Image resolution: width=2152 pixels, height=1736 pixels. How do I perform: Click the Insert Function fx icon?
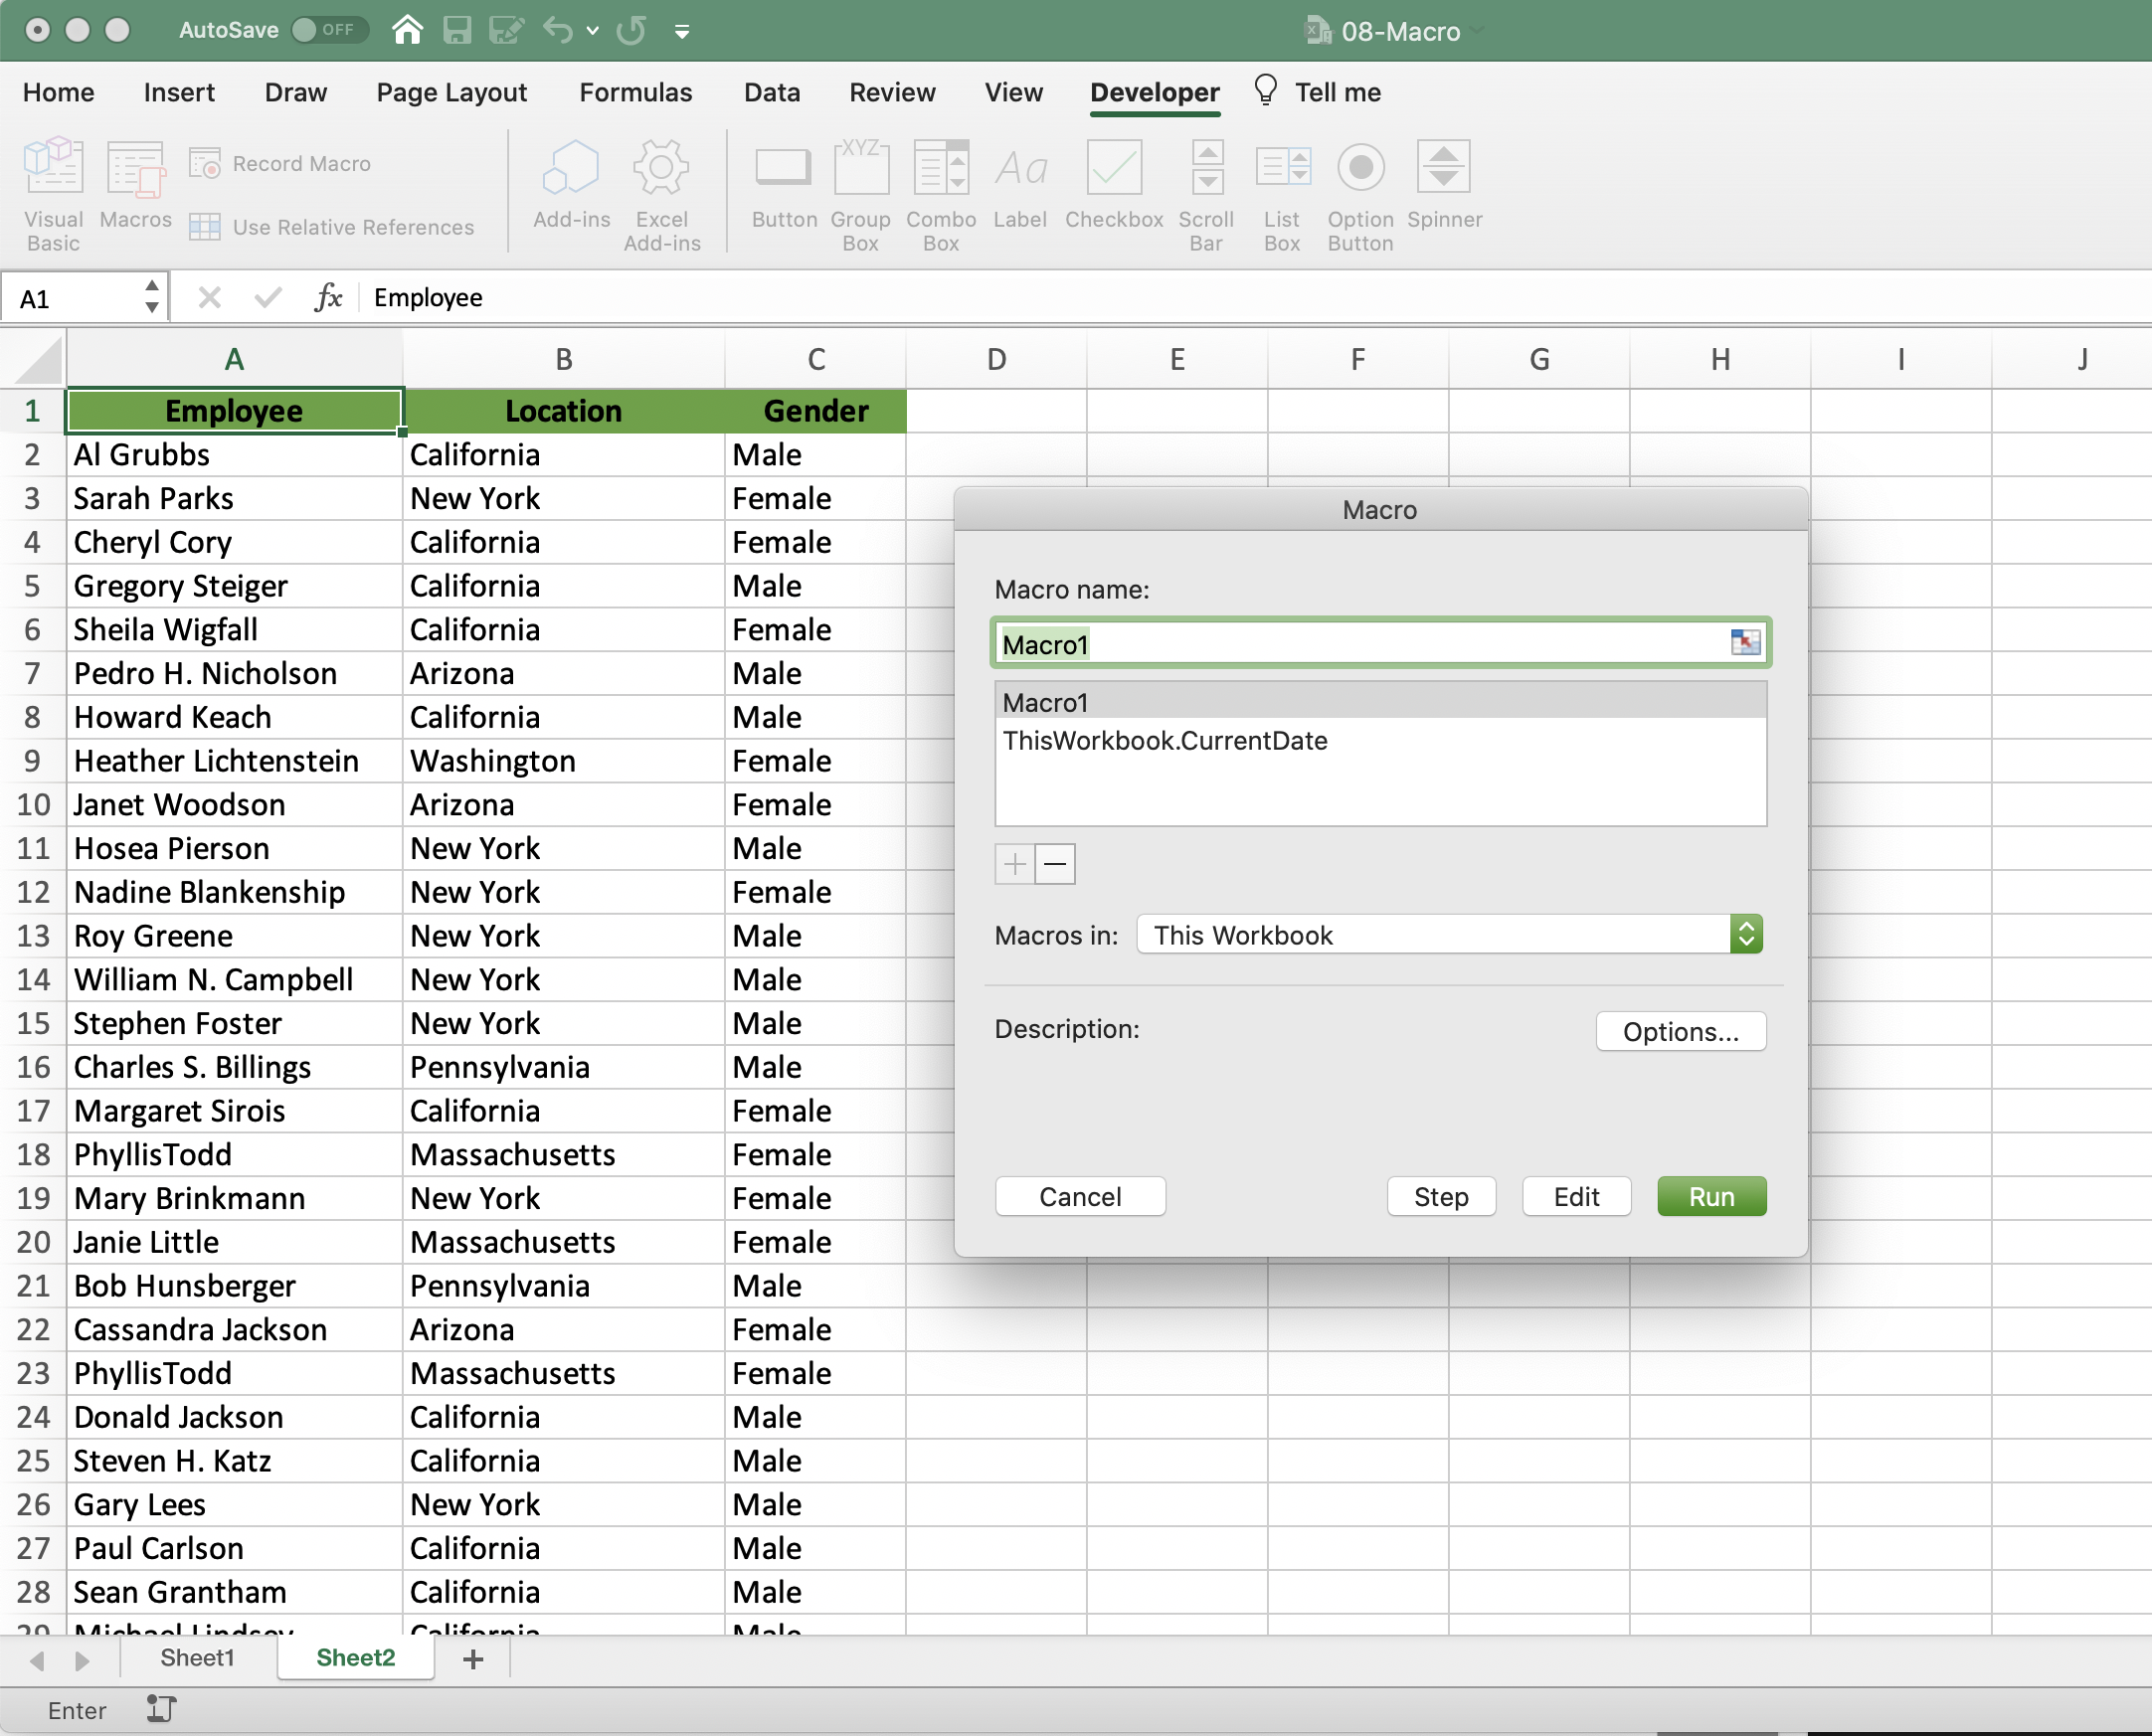[x=328, y=297]
